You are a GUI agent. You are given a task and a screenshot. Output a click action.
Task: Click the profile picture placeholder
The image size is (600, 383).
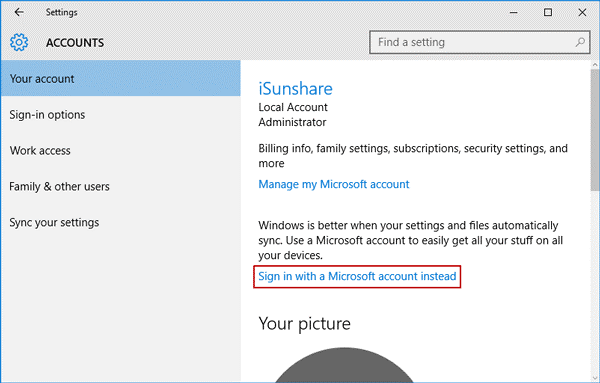tap(344, 365)
